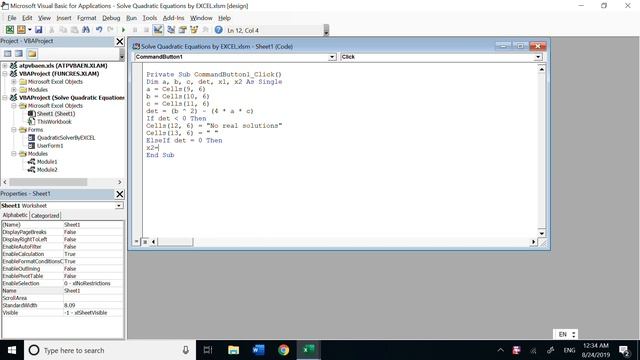Open the Edit menu
This screenshot has width=640, height=360.
[27, 18]
